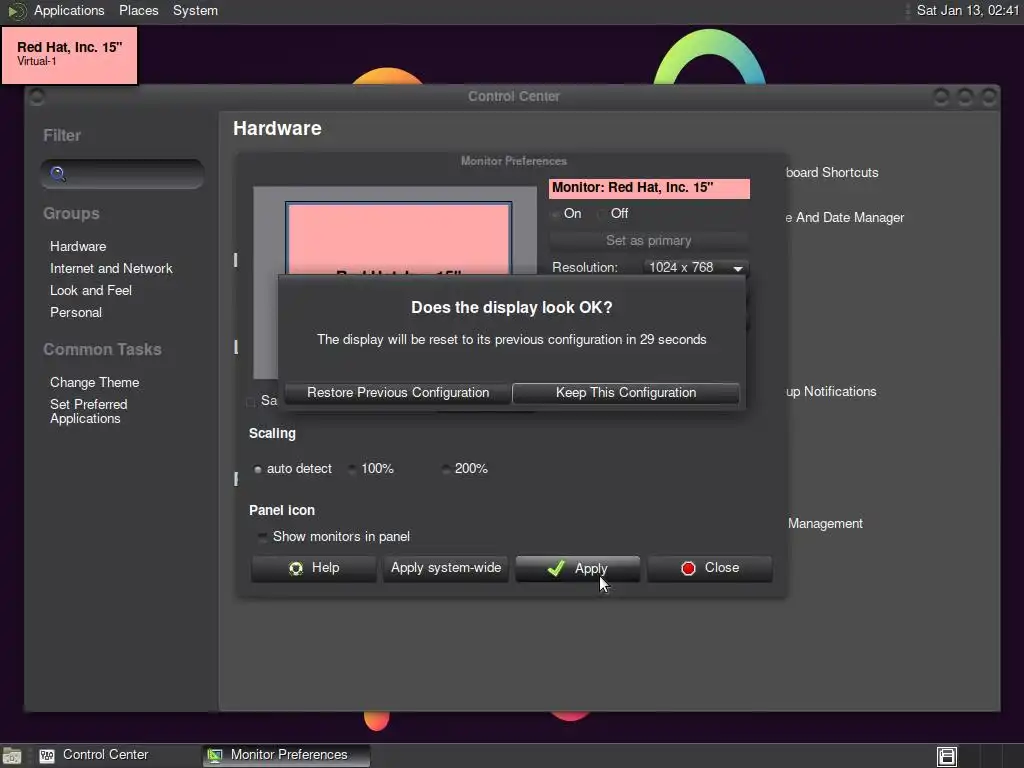This screenshot has width=1024, height=768.
Task: Click the lifebuoy icon on Help button
Action: click(x=296, y=568)
